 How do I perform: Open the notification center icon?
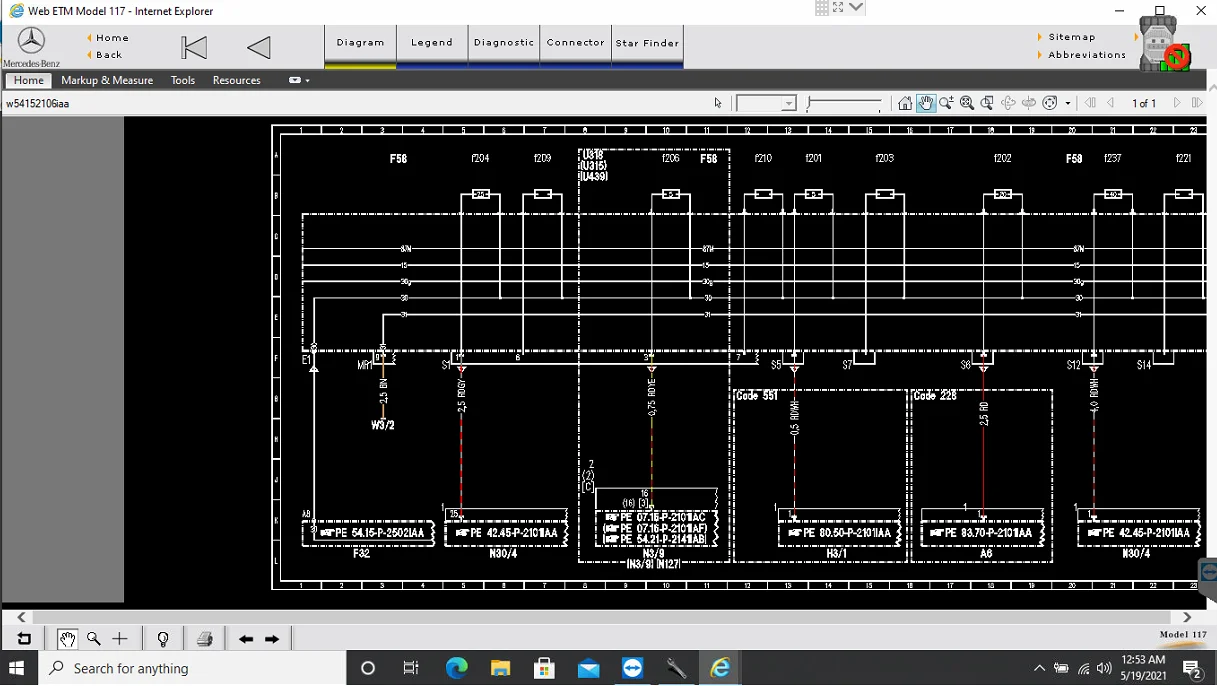tap(1192, 668)
